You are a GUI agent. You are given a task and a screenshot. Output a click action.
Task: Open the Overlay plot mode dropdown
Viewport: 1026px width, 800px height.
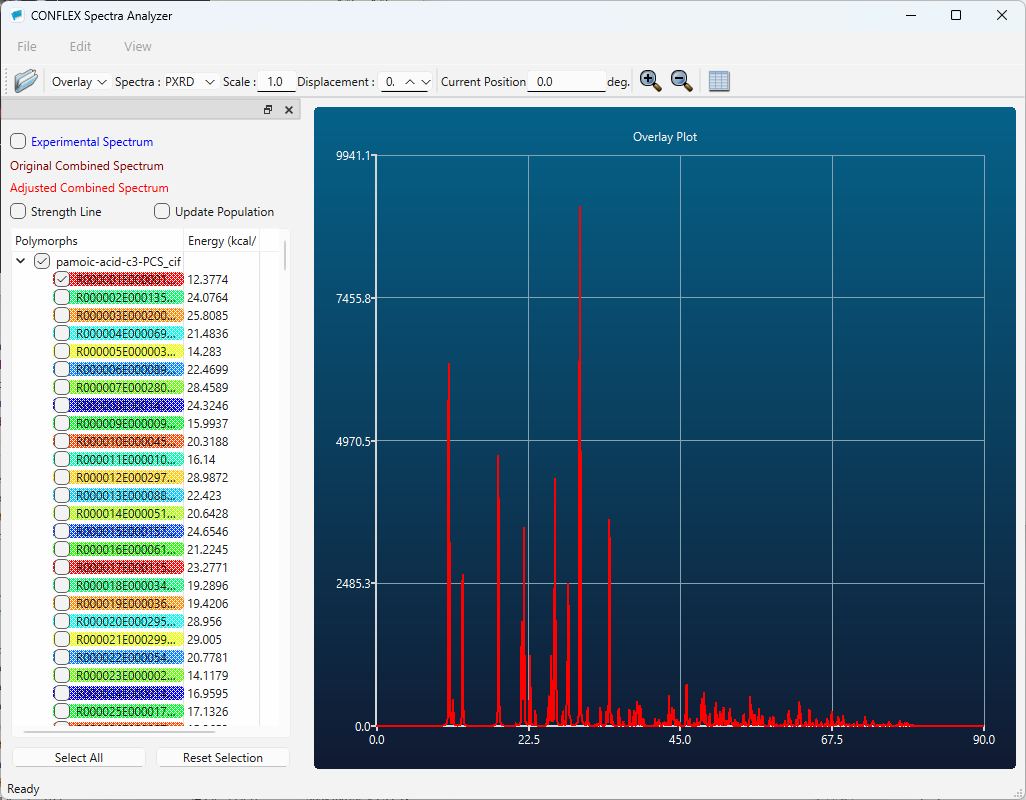79,82
